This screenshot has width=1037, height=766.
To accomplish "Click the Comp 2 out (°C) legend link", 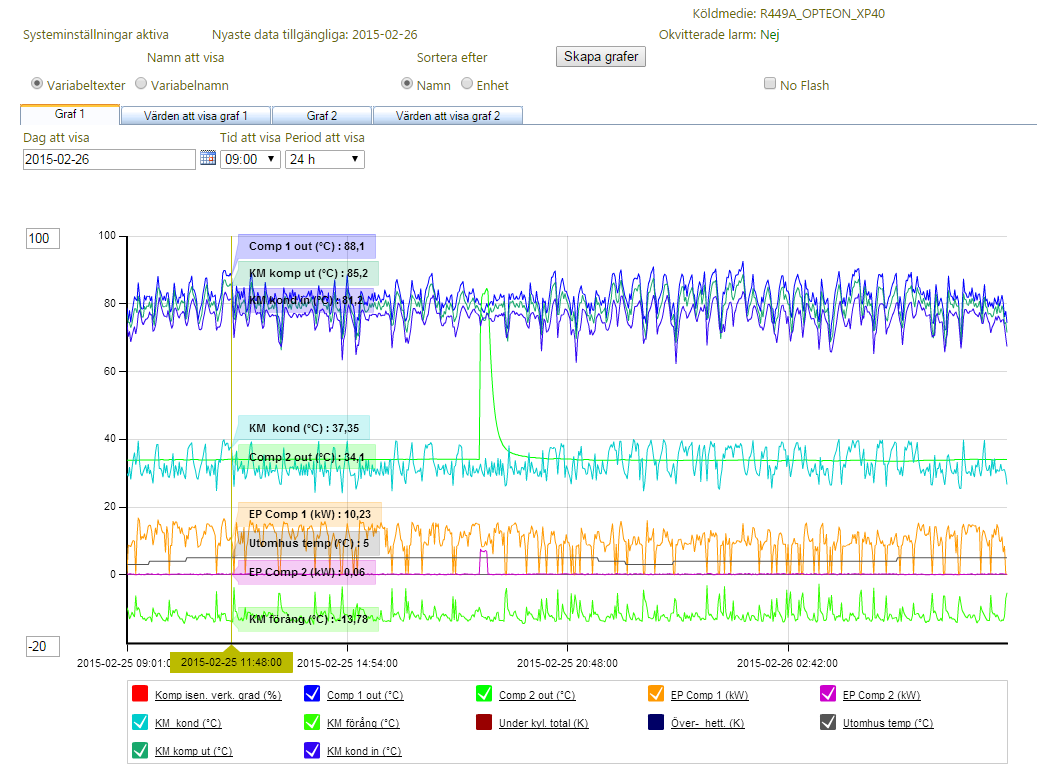I will (537, 695).
